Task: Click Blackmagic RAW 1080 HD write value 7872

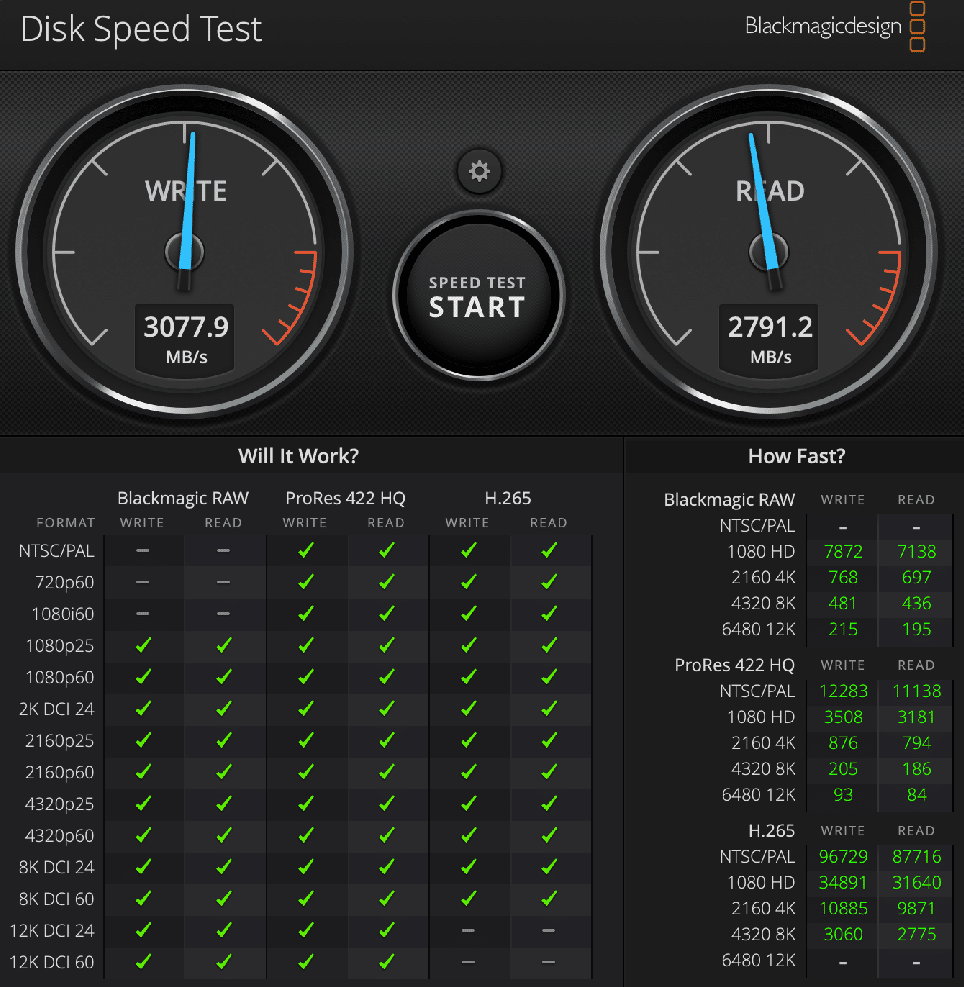Action: pyautogui.click(x=843, y=552)
